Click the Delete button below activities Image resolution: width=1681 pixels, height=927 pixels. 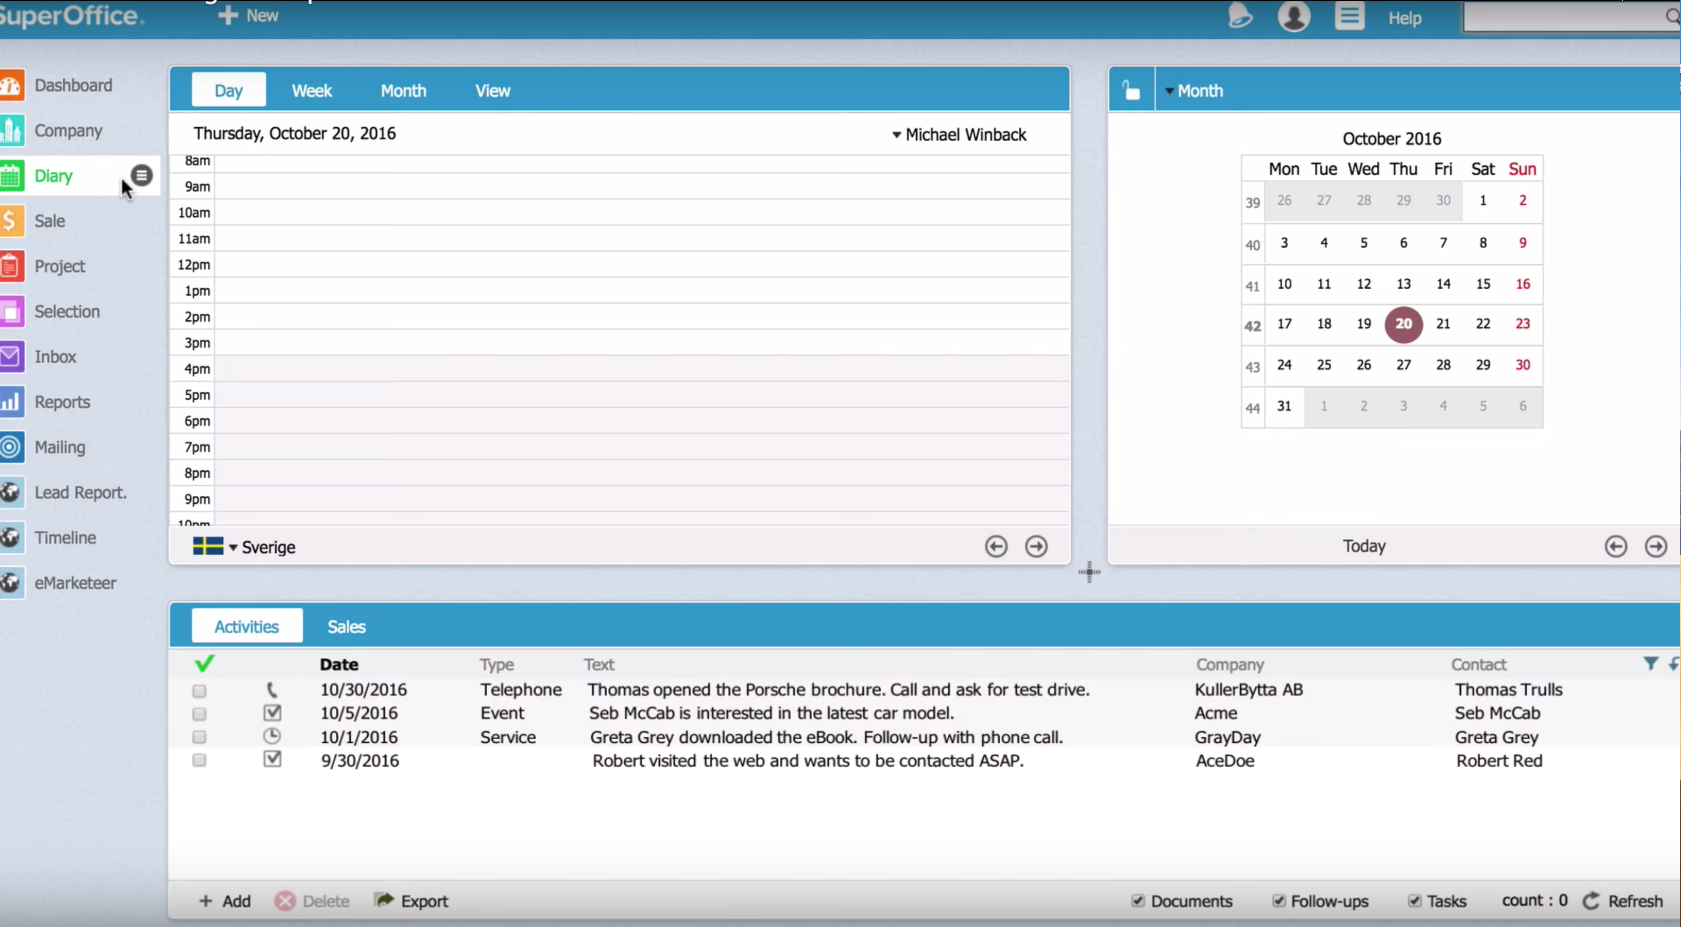click(x=312, y=901)
